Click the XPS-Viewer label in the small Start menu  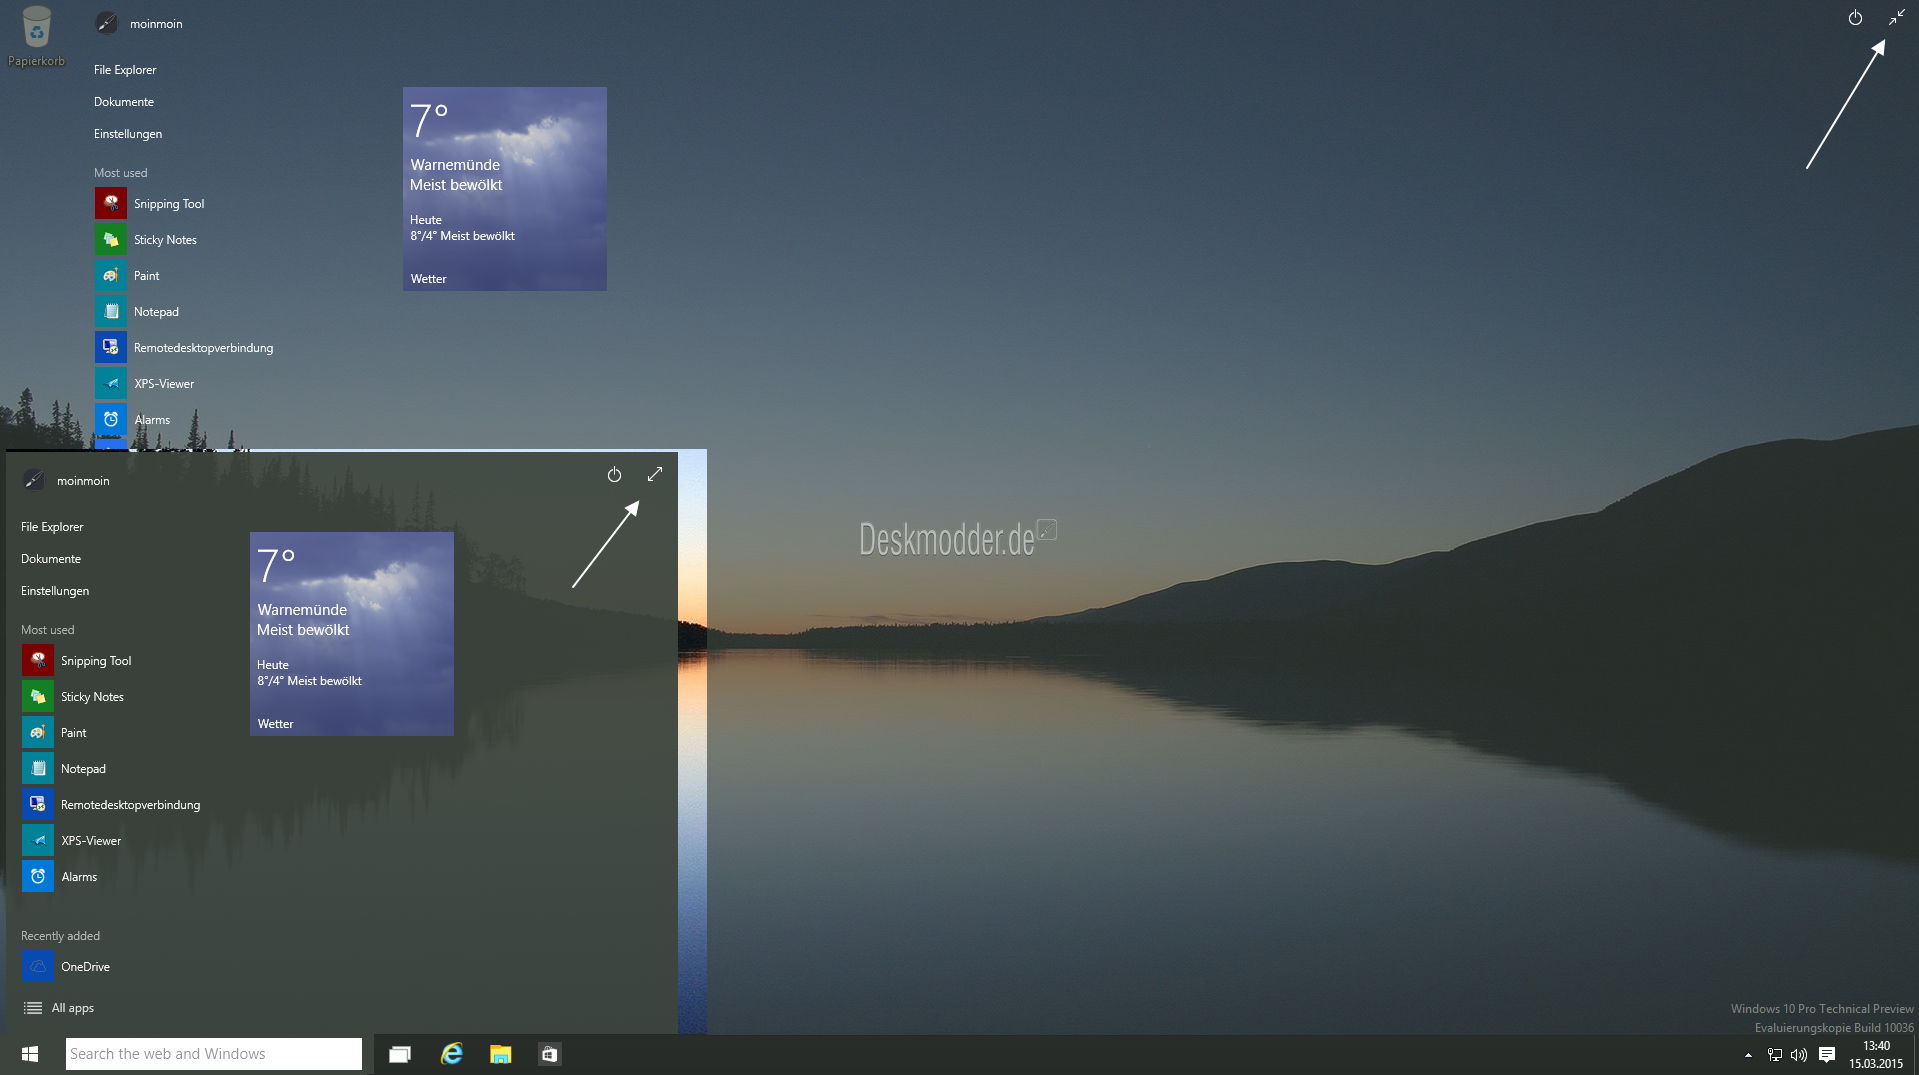tap(91, 841)
